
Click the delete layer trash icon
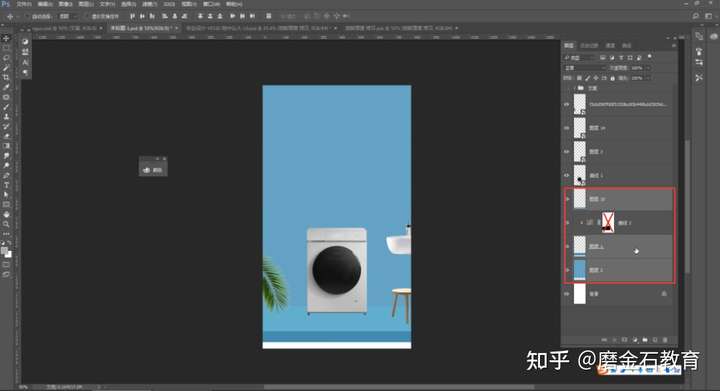tap(665, 340)
